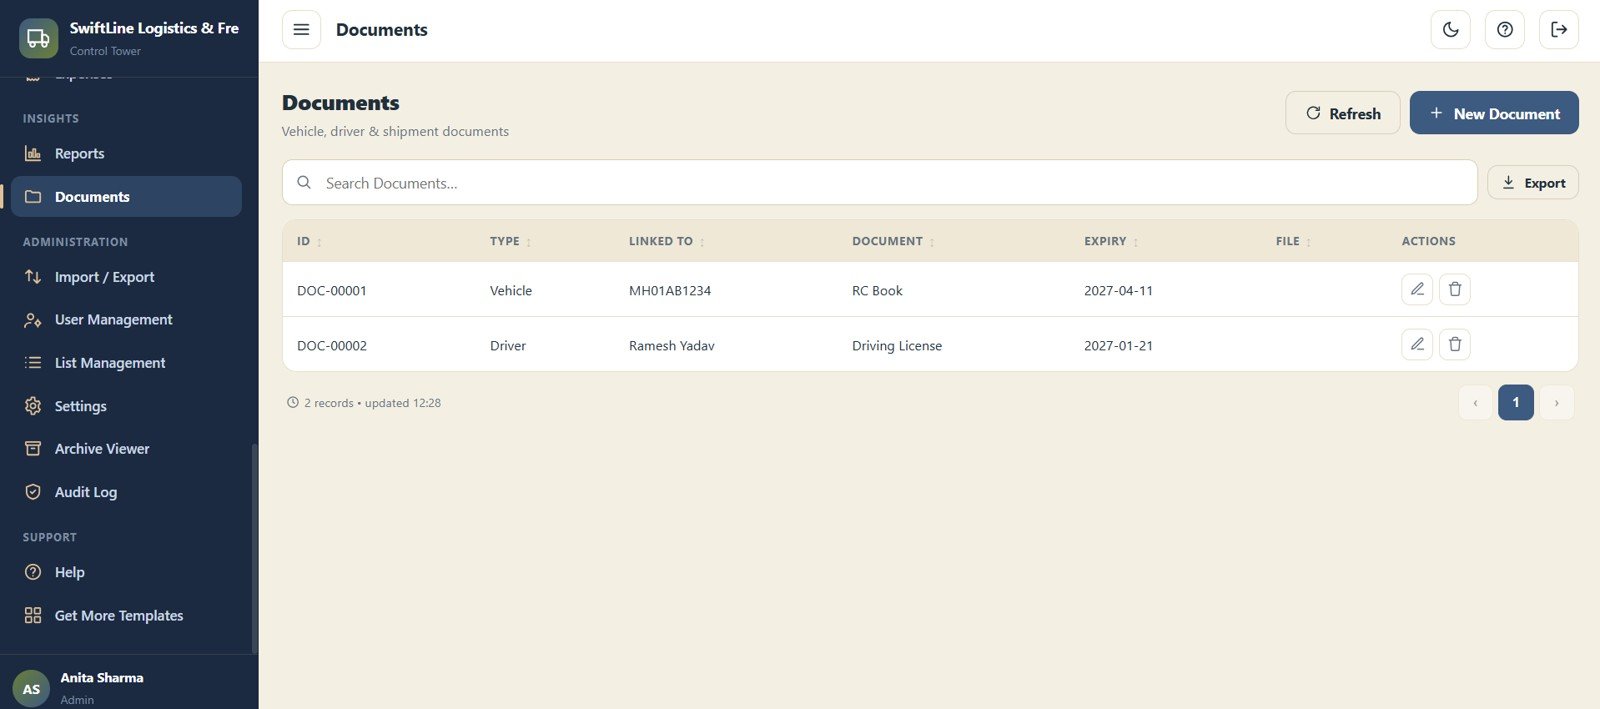Go to next page arrow
This screenshot has width=1600, height=709.
click(x=1556, y=402)
